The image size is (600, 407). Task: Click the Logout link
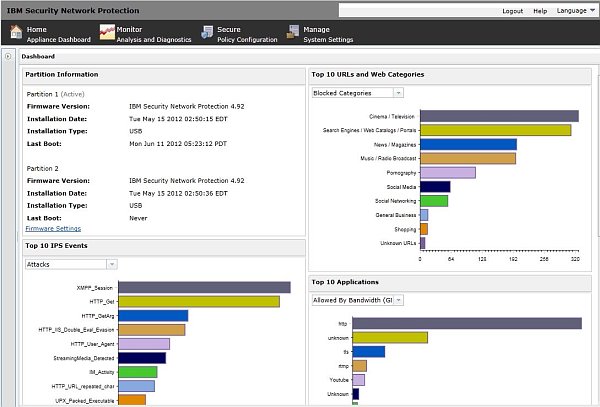point(512,11)
